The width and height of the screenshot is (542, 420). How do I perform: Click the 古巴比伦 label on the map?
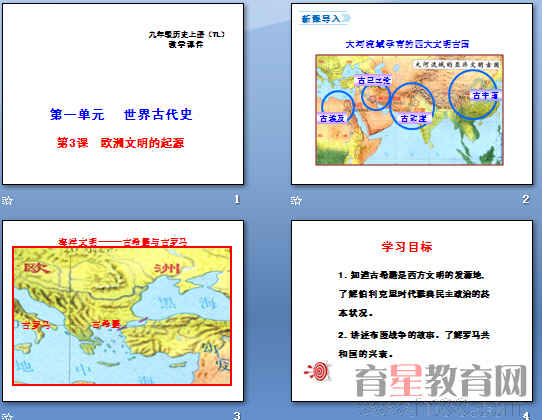tap(374, 80)
